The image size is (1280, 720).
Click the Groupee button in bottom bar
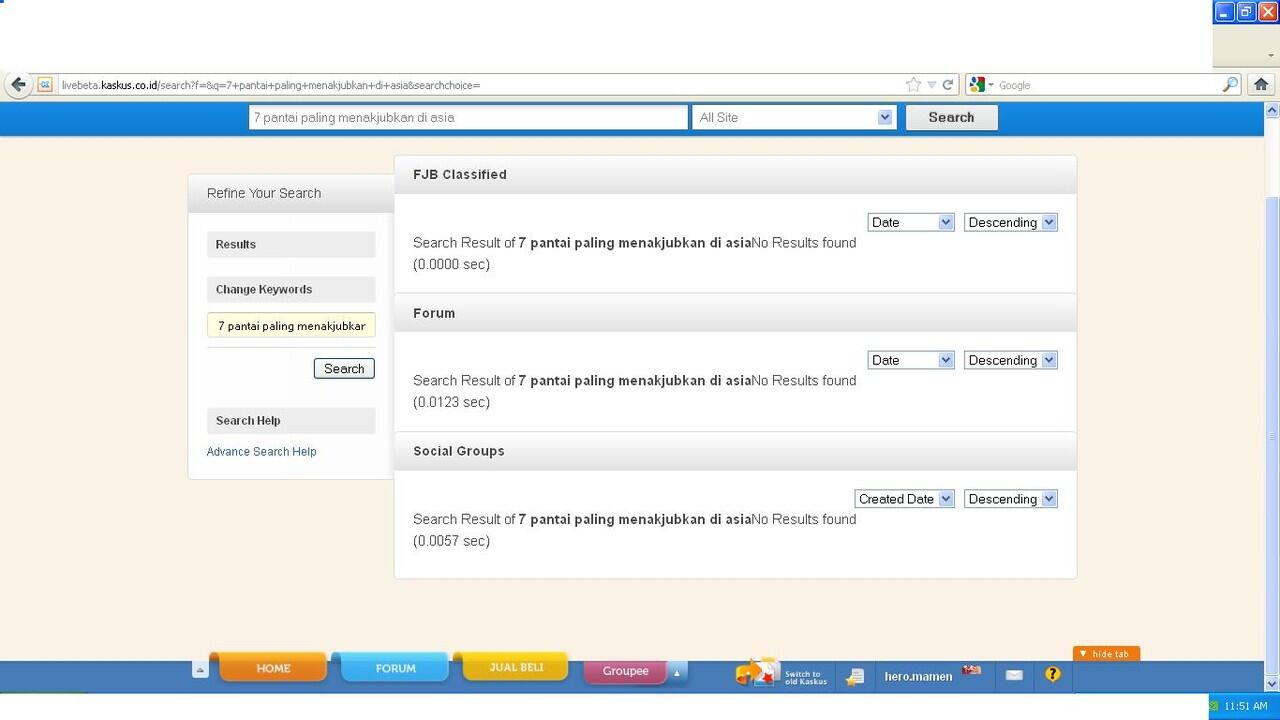pyautogui.click(x=626, y=671)
